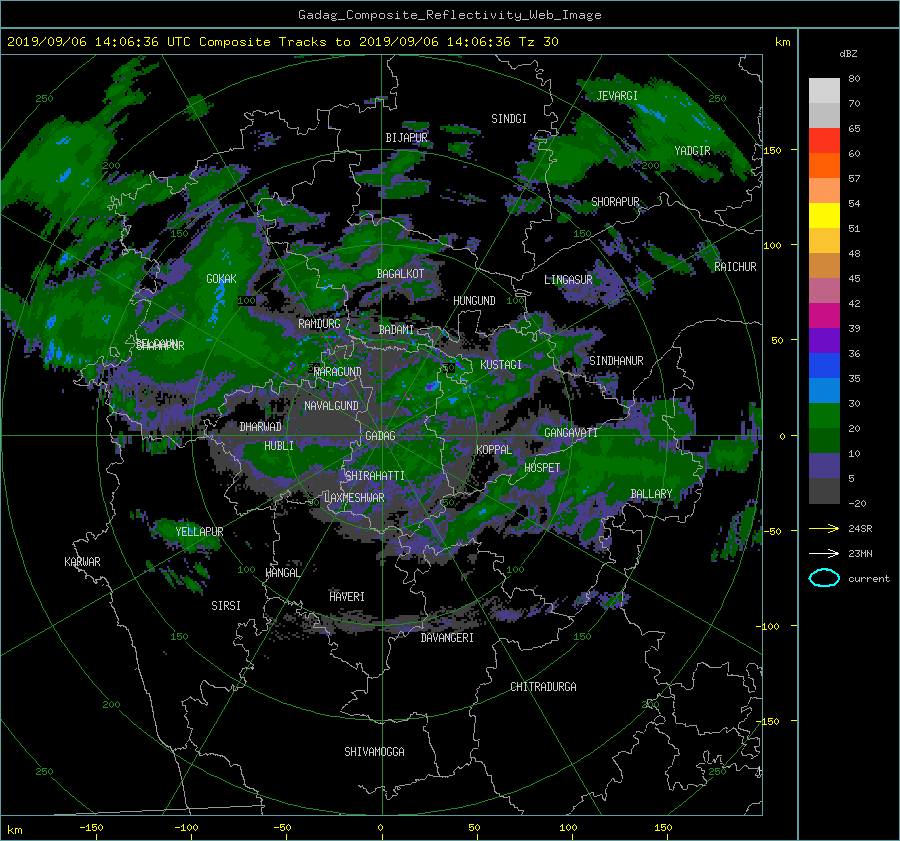Select the JEVARGI city label

(617, 96)
